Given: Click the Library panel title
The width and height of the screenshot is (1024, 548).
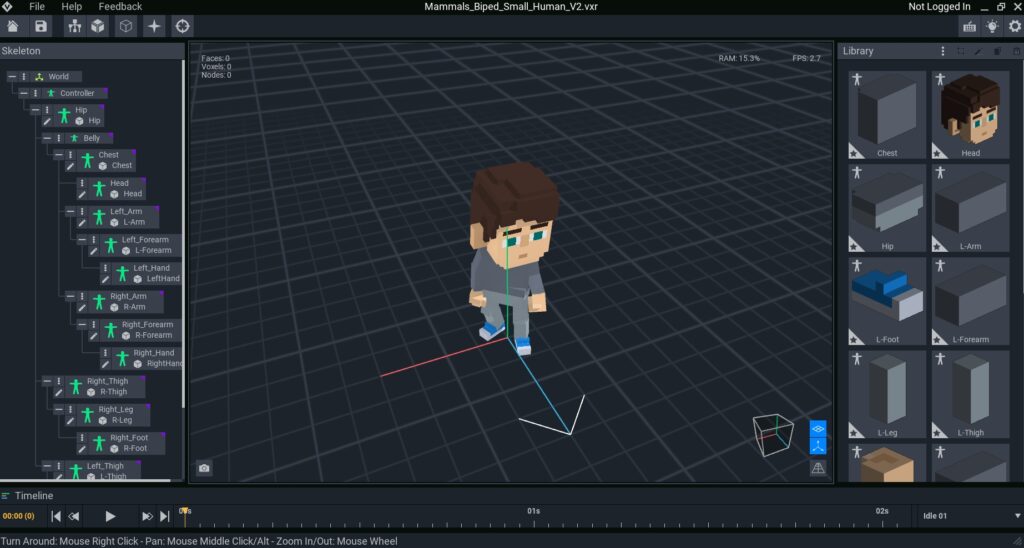Looking at the screenshot, I should pyautogui.click(x=858, y=51).
